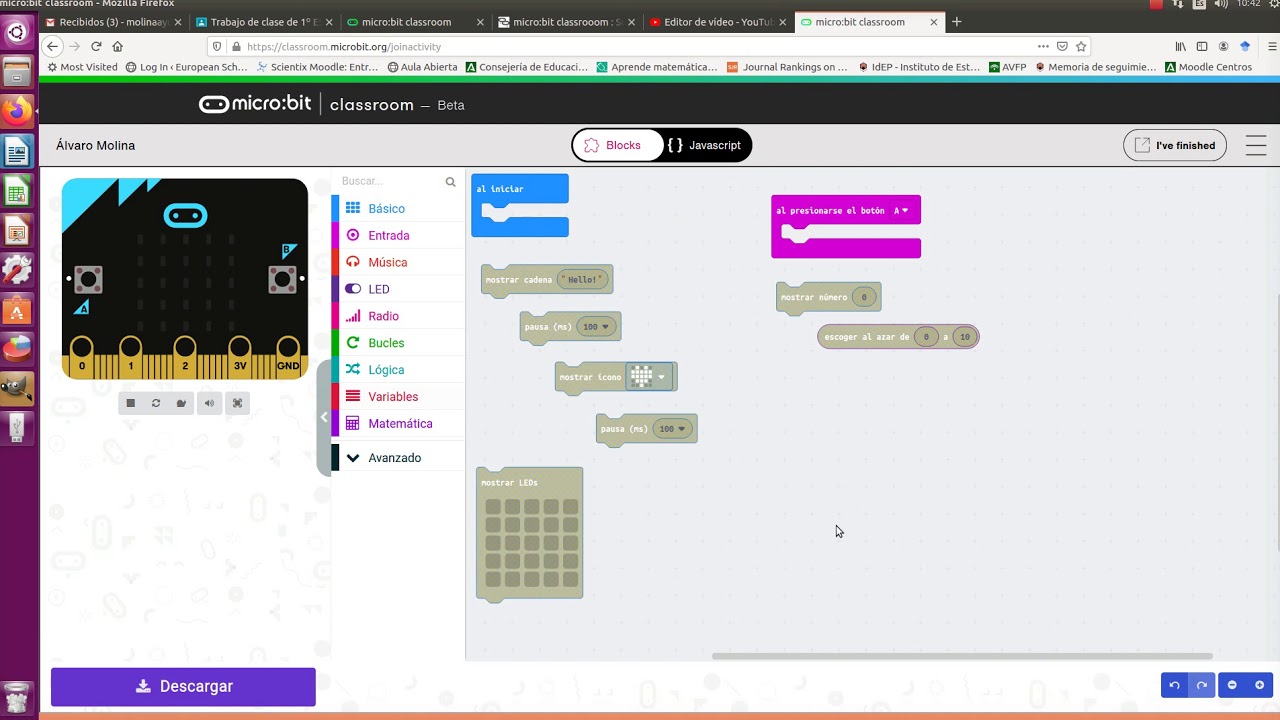Zoom in the blocks workspace
The image size is (1280, 720).
click(1259, 685)
